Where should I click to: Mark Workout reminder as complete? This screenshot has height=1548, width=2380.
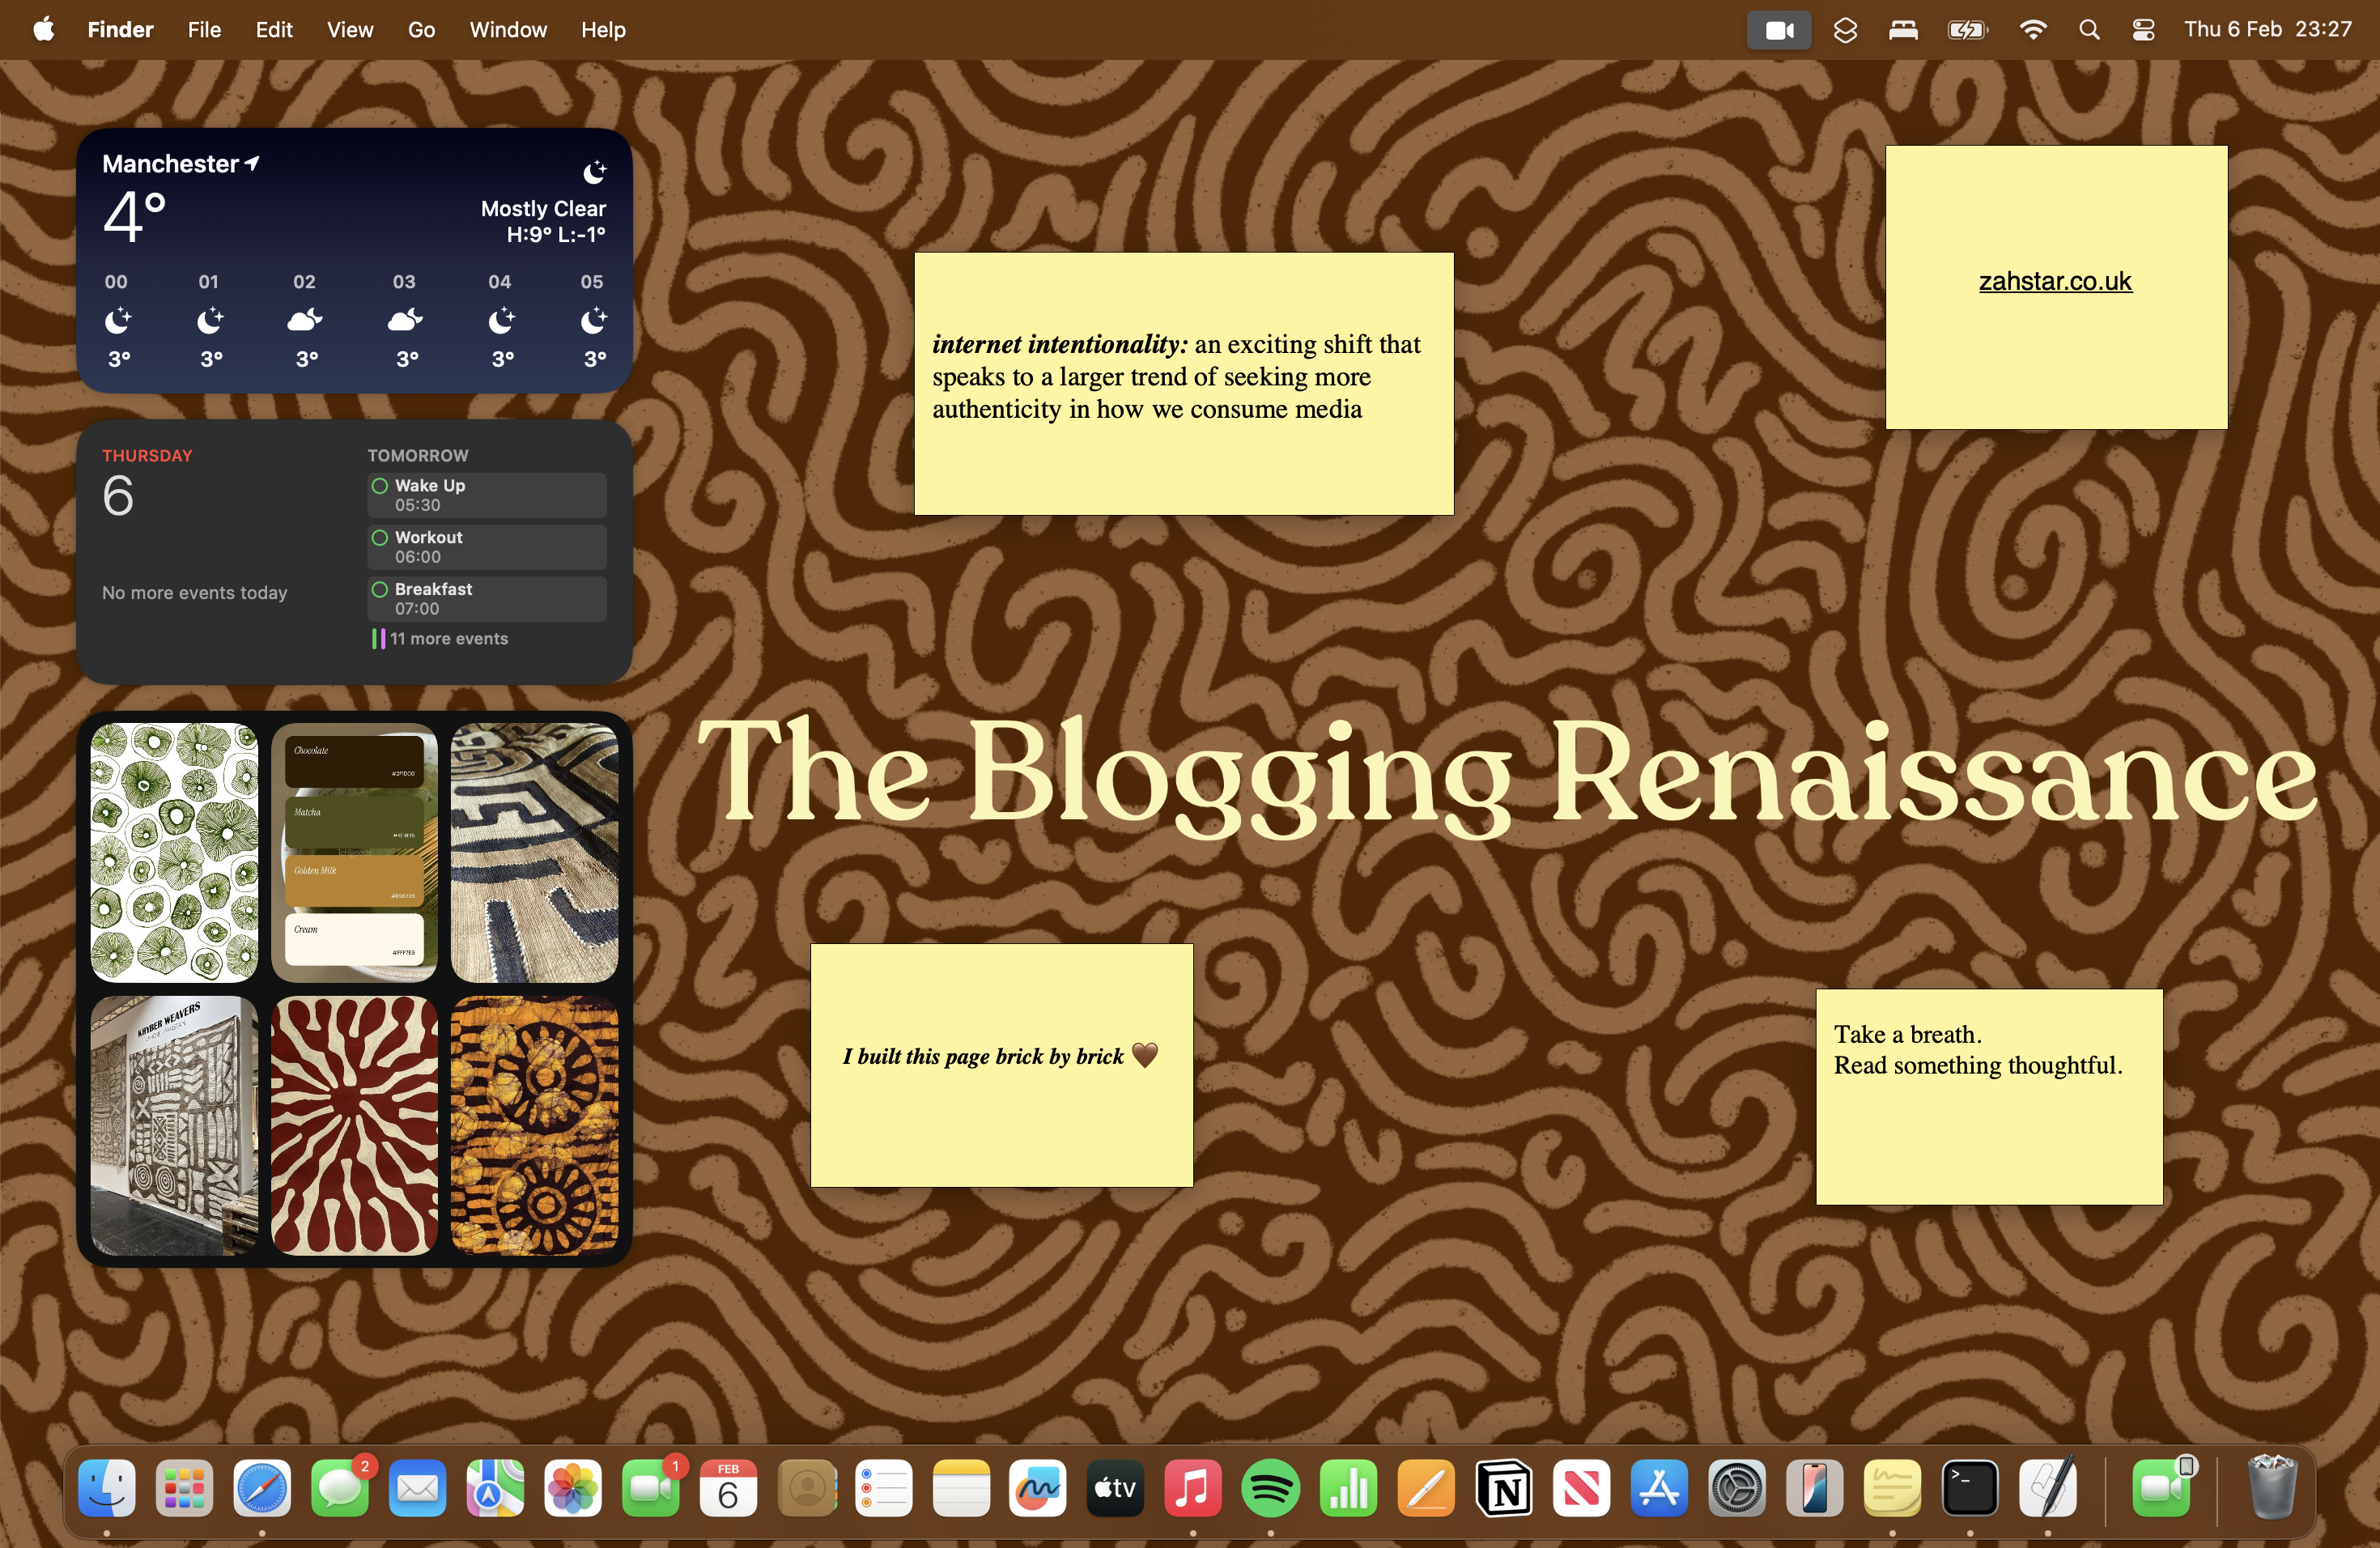point(380,538)
